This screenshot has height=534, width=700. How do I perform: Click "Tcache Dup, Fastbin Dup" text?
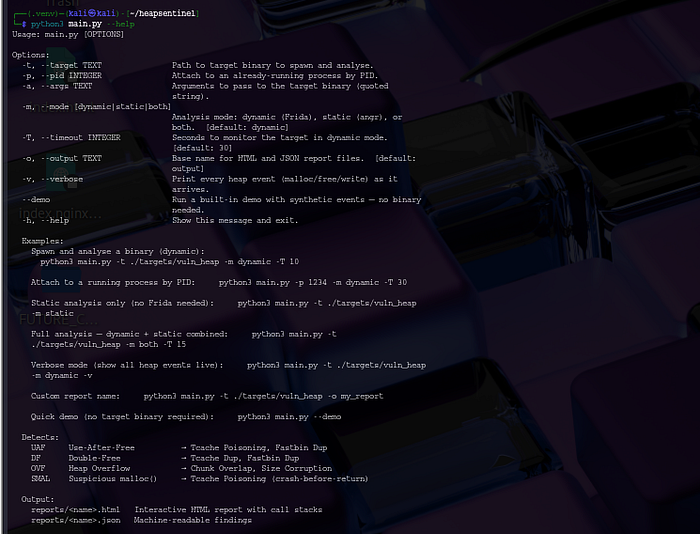pyautogui.click(x=245, y=458)
